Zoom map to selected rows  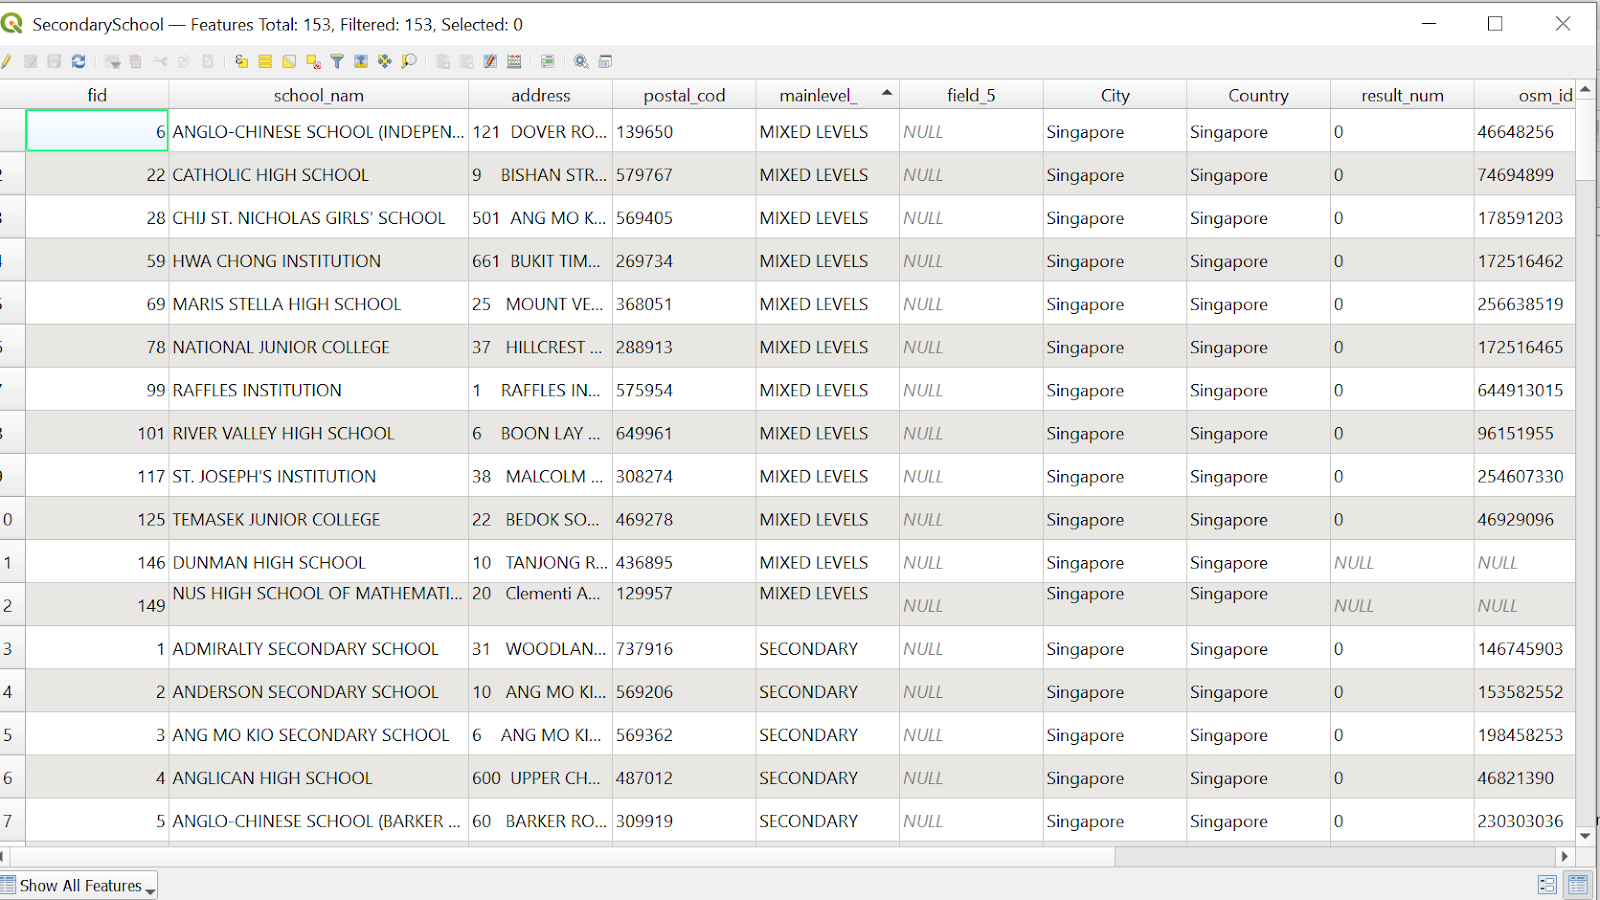409,62
